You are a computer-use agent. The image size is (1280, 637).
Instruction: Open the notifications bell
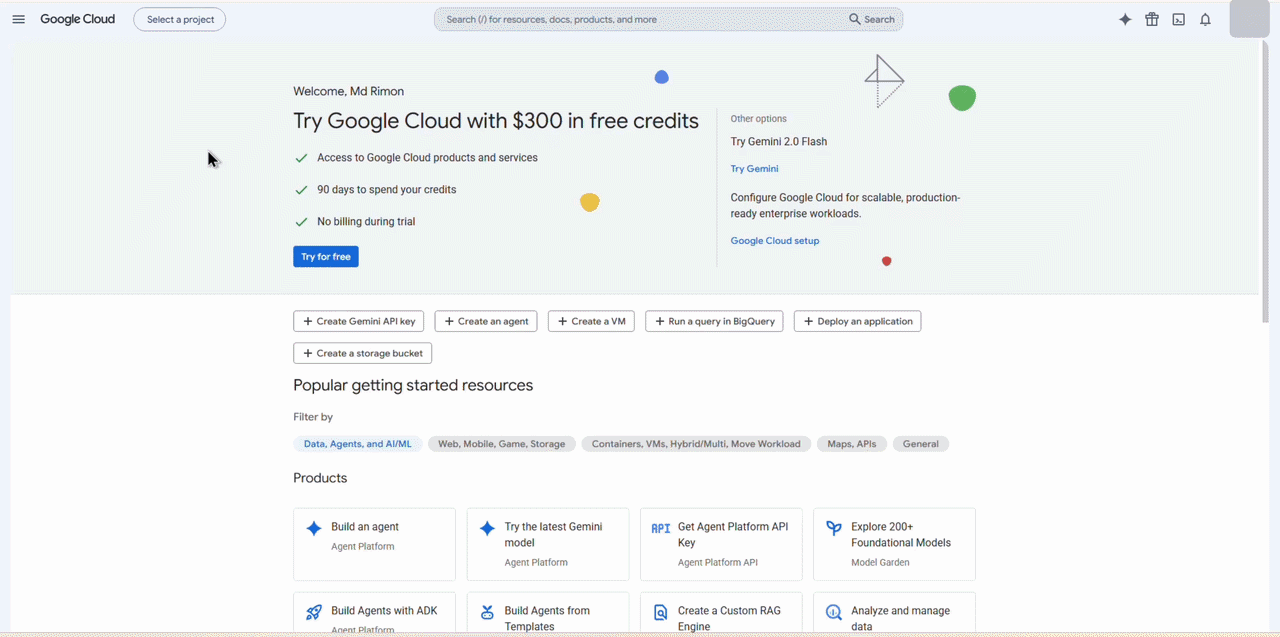point(1205,19)
